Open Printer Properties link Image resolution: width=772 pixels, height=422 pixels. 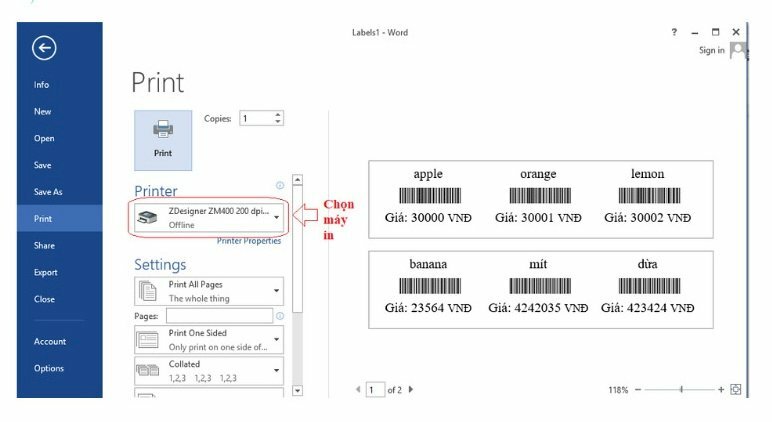click(x=249, y=241)
